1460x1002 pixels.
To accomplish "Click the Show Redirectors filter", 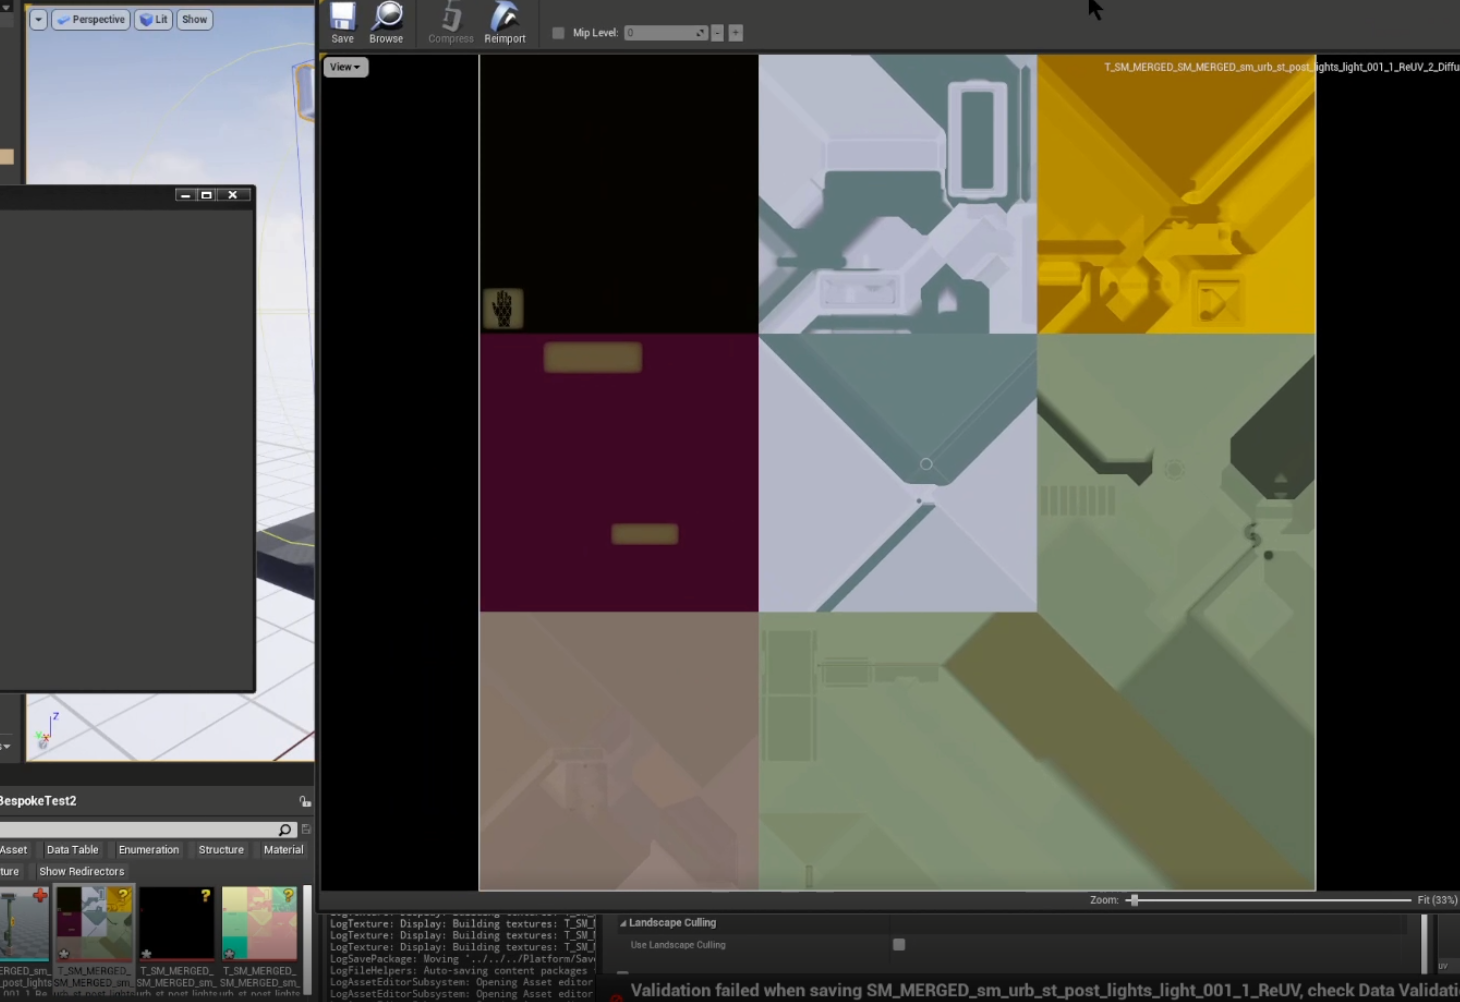I will coord(82,871).
